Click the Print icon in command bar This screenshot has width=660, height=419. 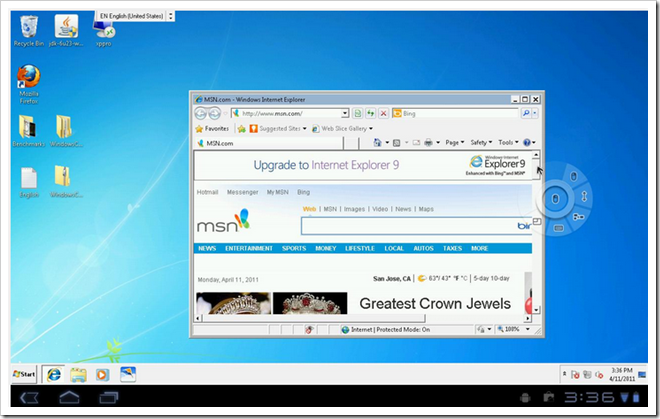pos(428,143)
